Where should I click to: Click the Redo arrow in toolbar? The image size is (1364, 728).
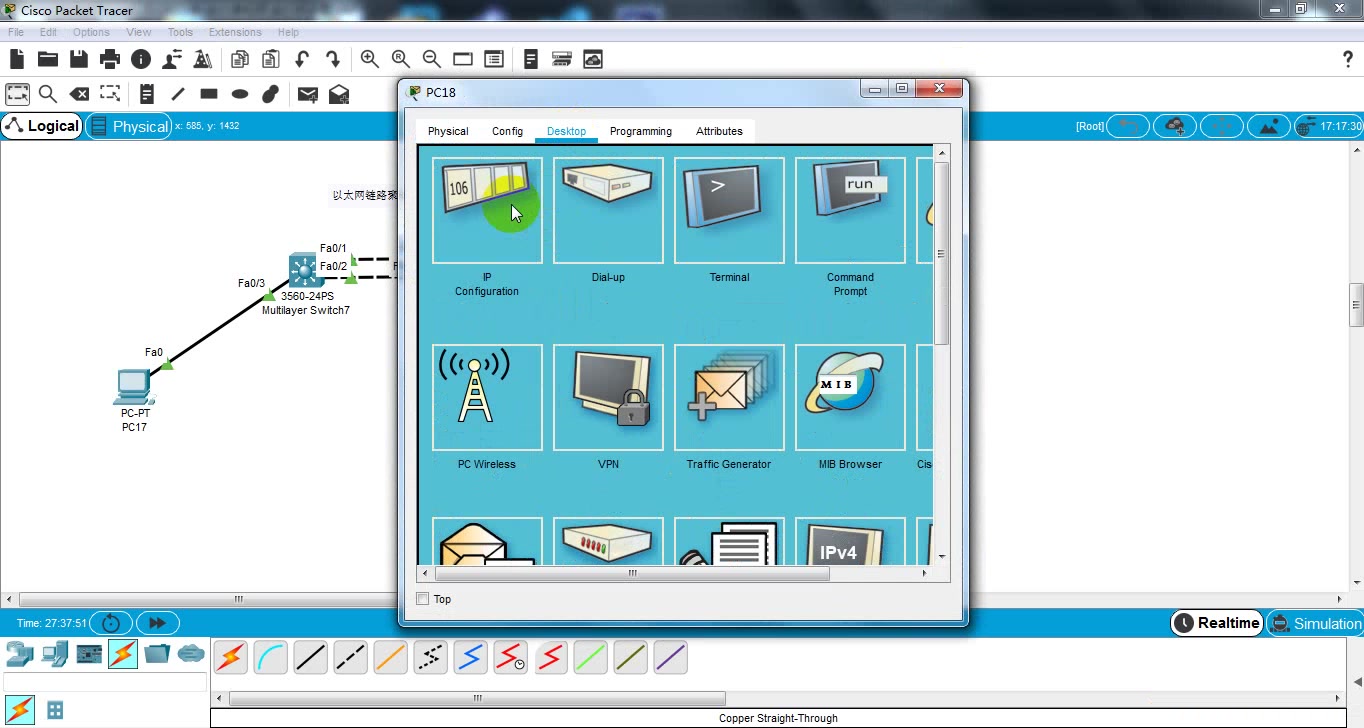333,60
